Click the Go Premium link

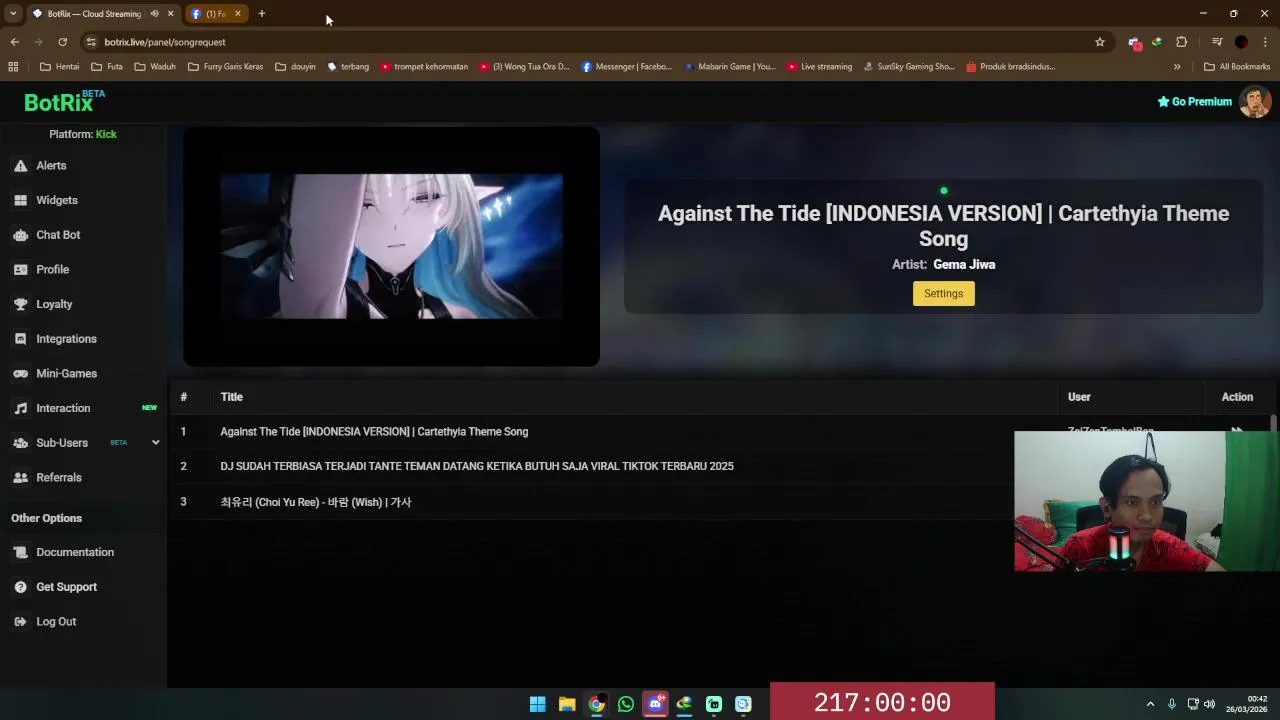point(1195,101)
